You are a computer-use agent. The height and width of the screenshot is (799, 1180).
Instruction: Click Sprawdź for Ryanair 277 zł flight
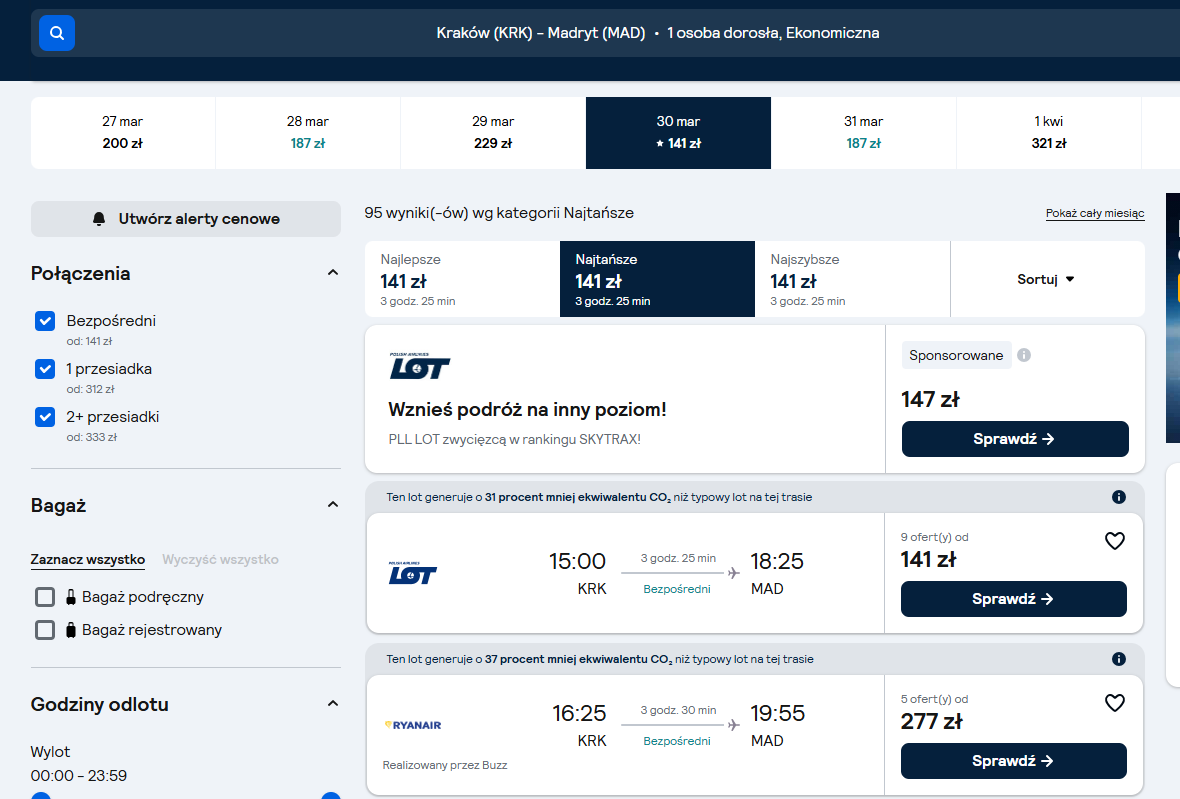(1013, 761)
